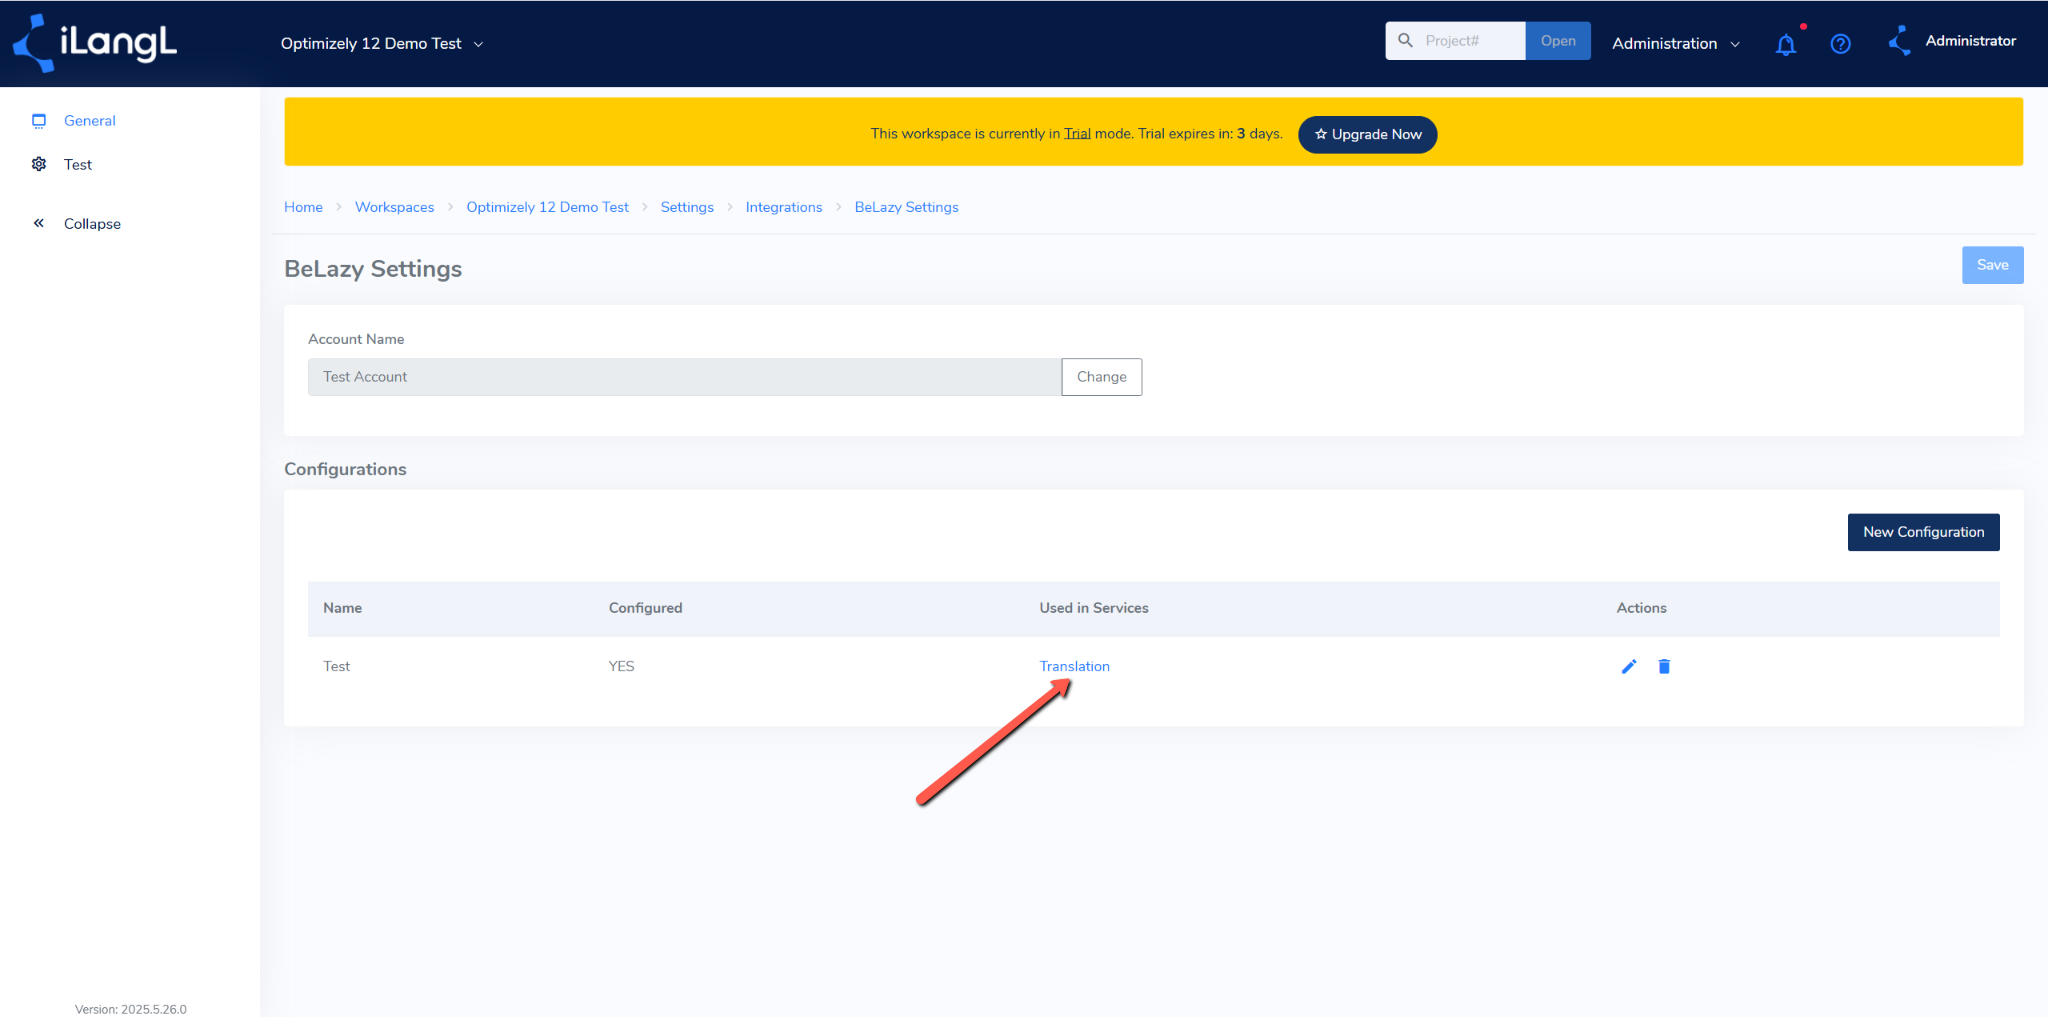Click the Used in Services column header
Screen dimensions: 2048x1017
pyautogui.click(x=1093, y=608)
